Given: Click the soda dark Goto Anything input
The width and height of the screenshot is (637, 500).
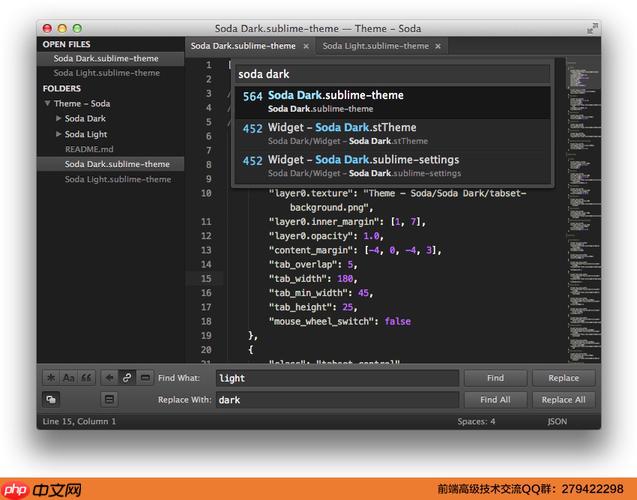Looking at the screenshot, I should pyautogui.click(x=393, y=74).
